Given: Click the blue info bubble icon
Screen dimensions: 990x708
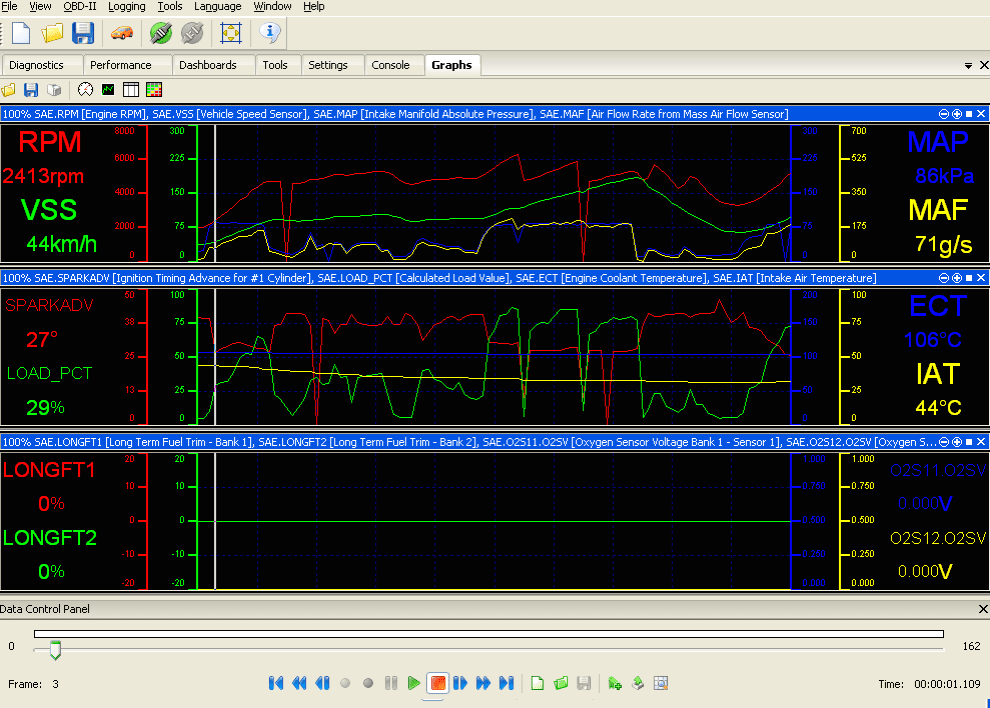Looking at the screenshot, I should [267, 33].
